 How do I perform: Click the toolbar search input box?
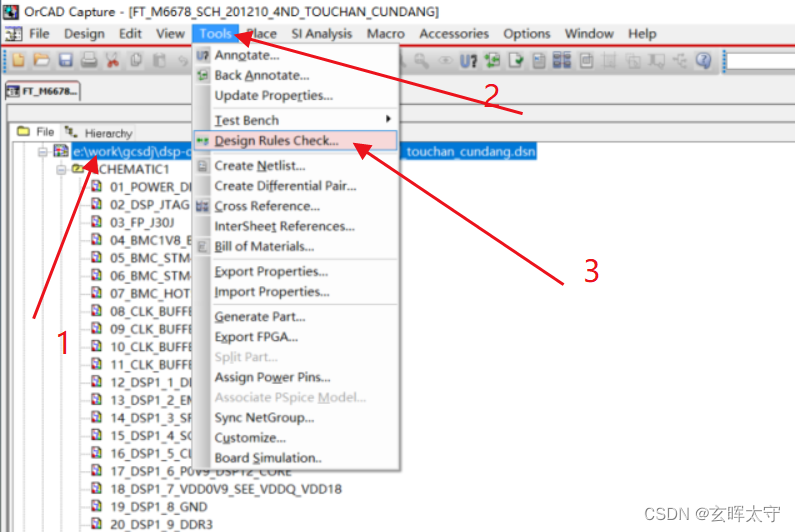pos(760,61)
